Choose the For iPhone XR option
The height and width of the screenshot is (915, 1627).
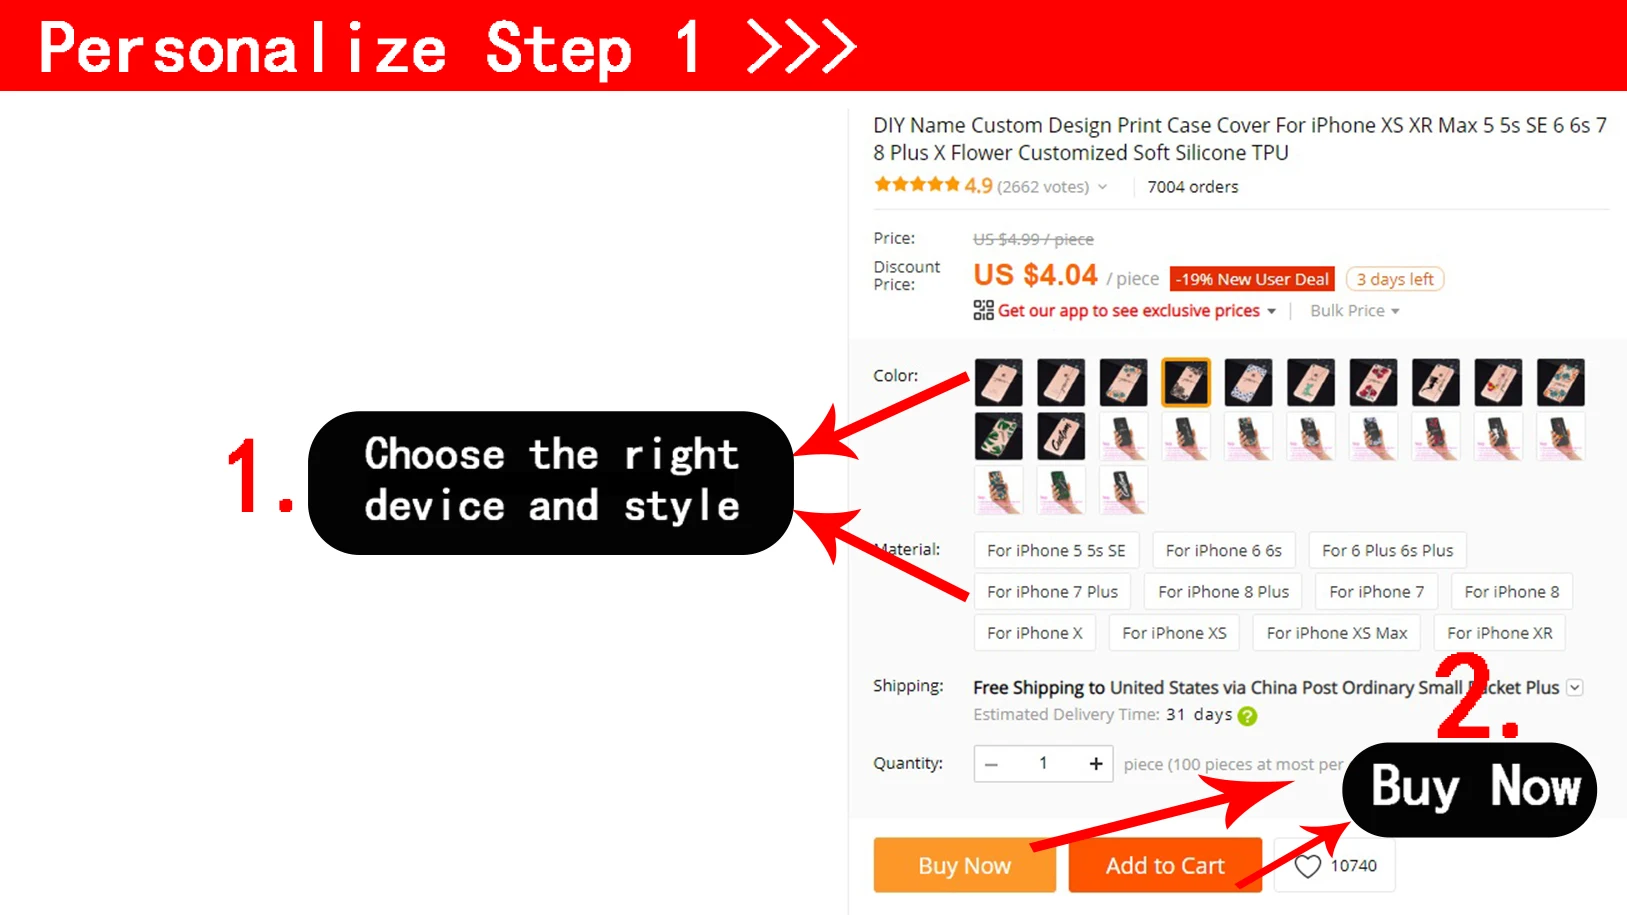[x=1500, y=633]
